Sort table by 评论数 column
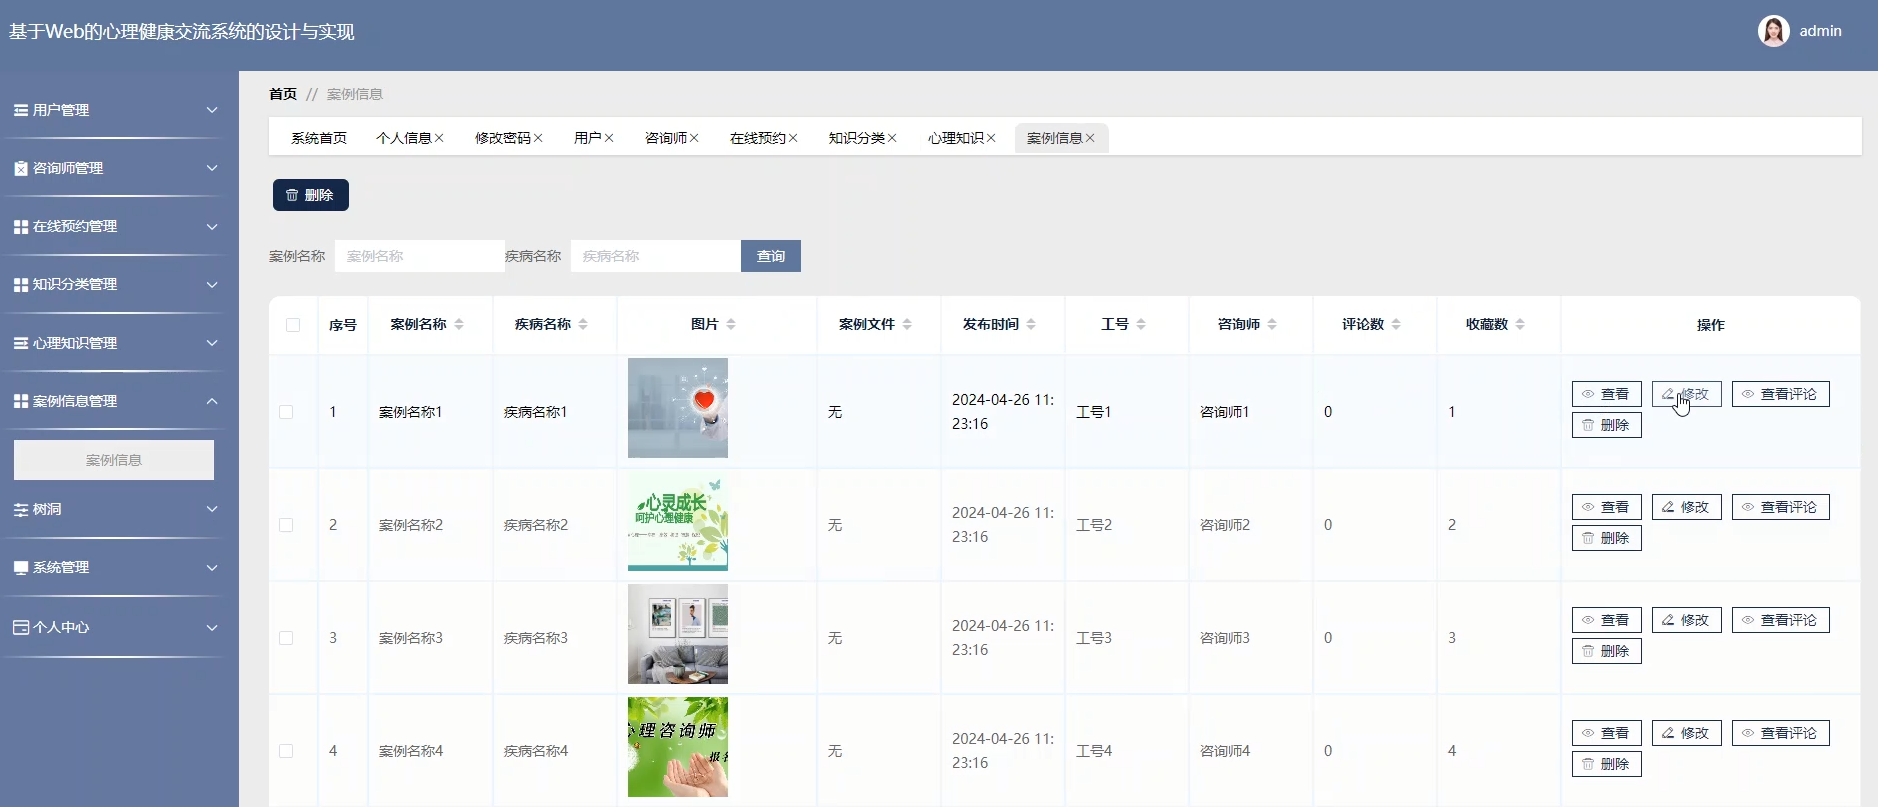Image resolution: width=1878 pixels, height=807 pixels. [1396, 324]
